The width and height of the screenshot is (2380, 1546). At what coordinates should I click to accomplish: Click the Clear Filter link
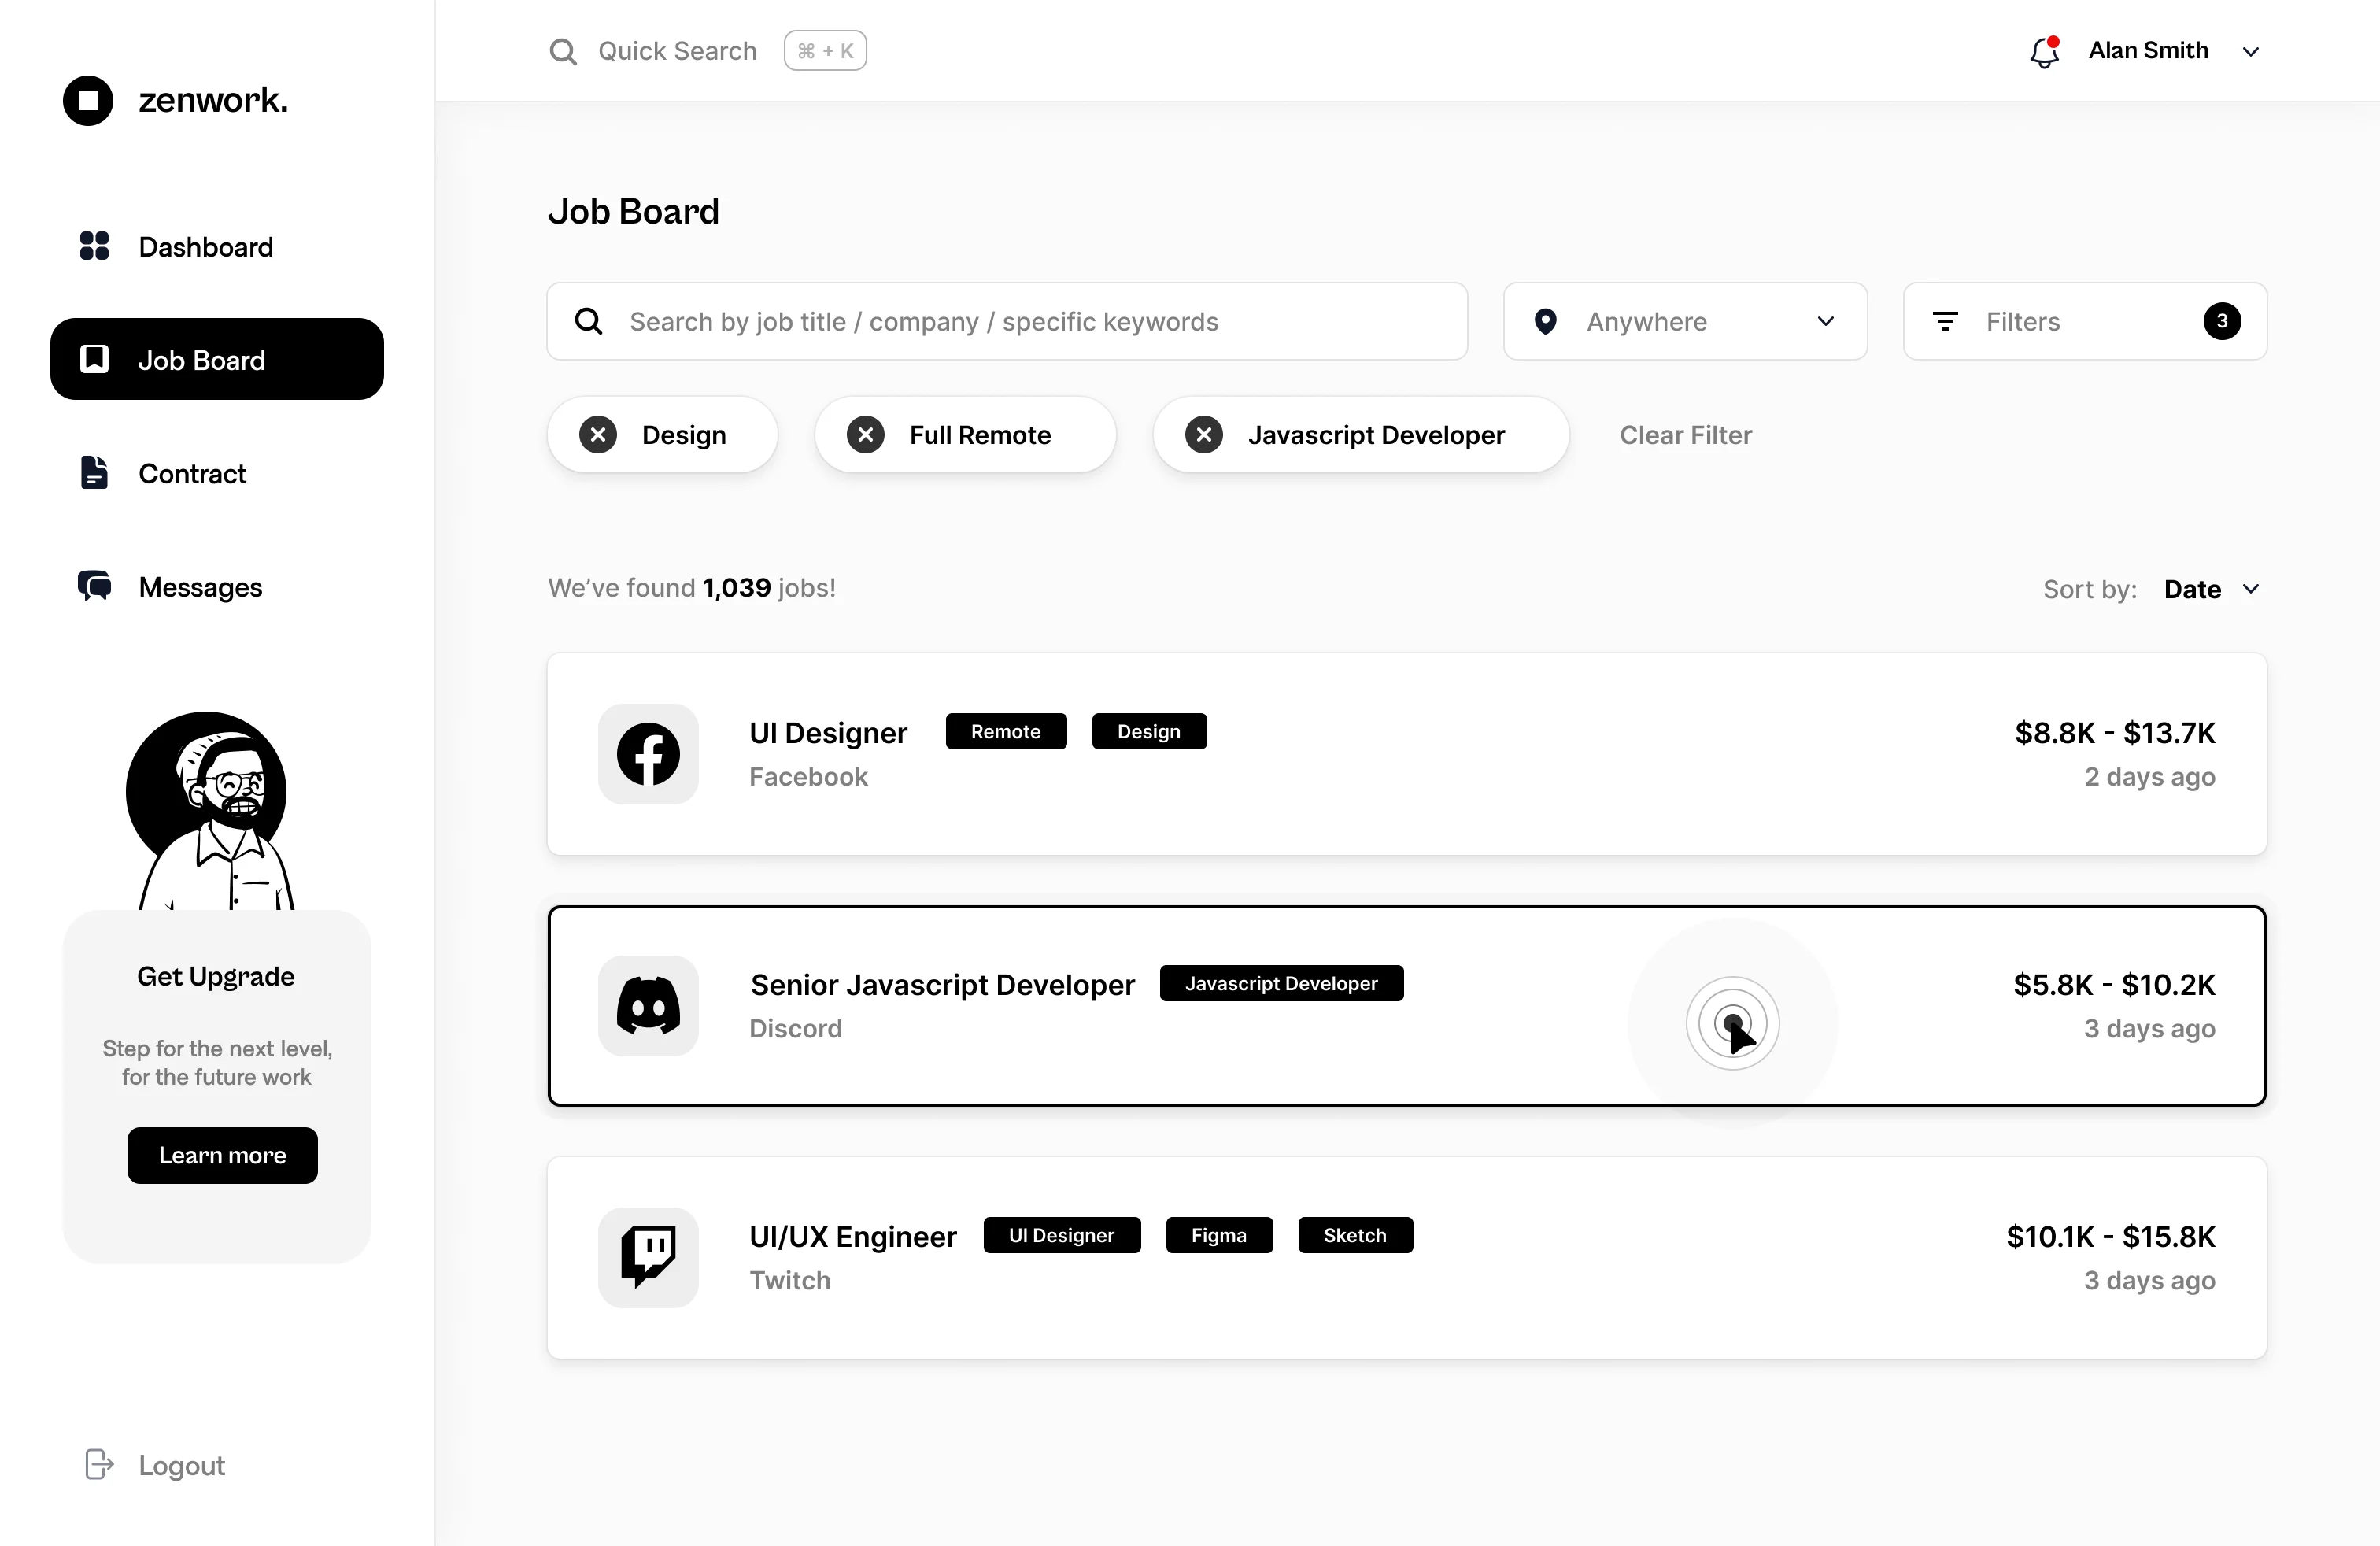(x=1685, y=435)
